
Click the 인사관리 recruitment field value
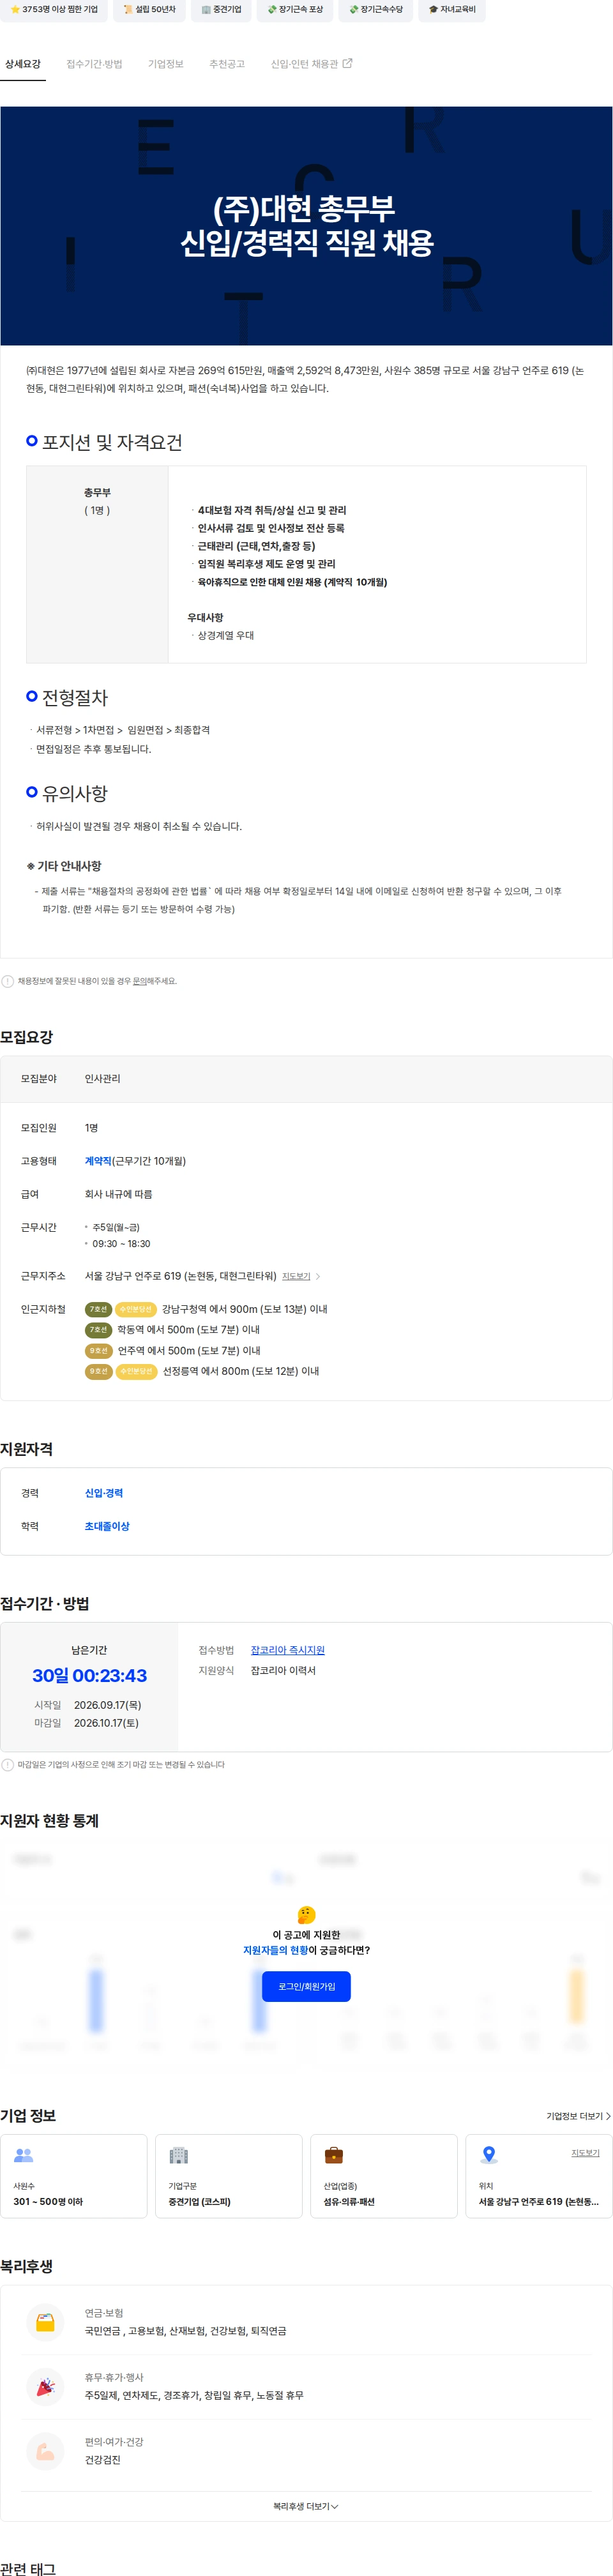click(x=102, y=1079)
